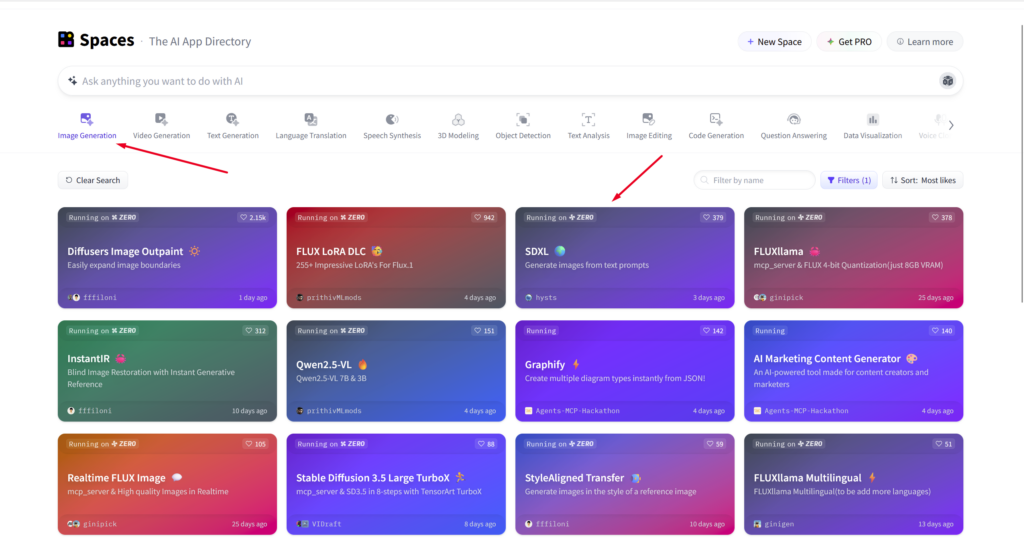The width and height of the screenshot is (1024, 538).
Task: Open the SDXL space card
Action: click(625, 258)
